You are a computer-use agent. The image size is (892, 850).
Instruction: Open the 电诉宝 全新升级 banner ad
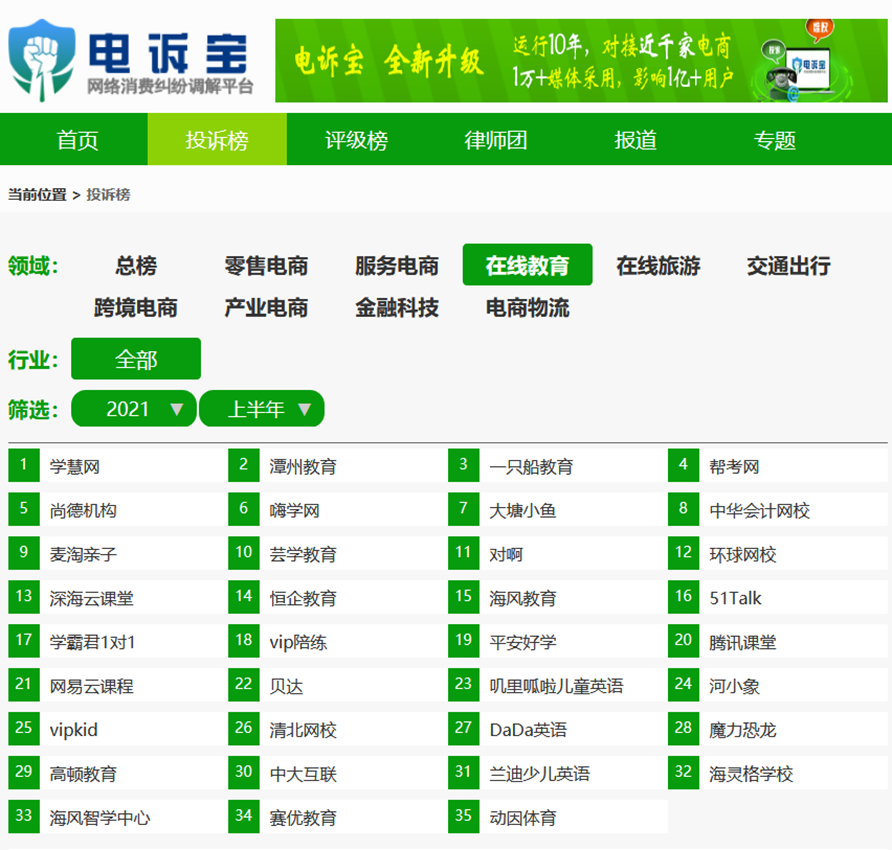tap(581, 61)
